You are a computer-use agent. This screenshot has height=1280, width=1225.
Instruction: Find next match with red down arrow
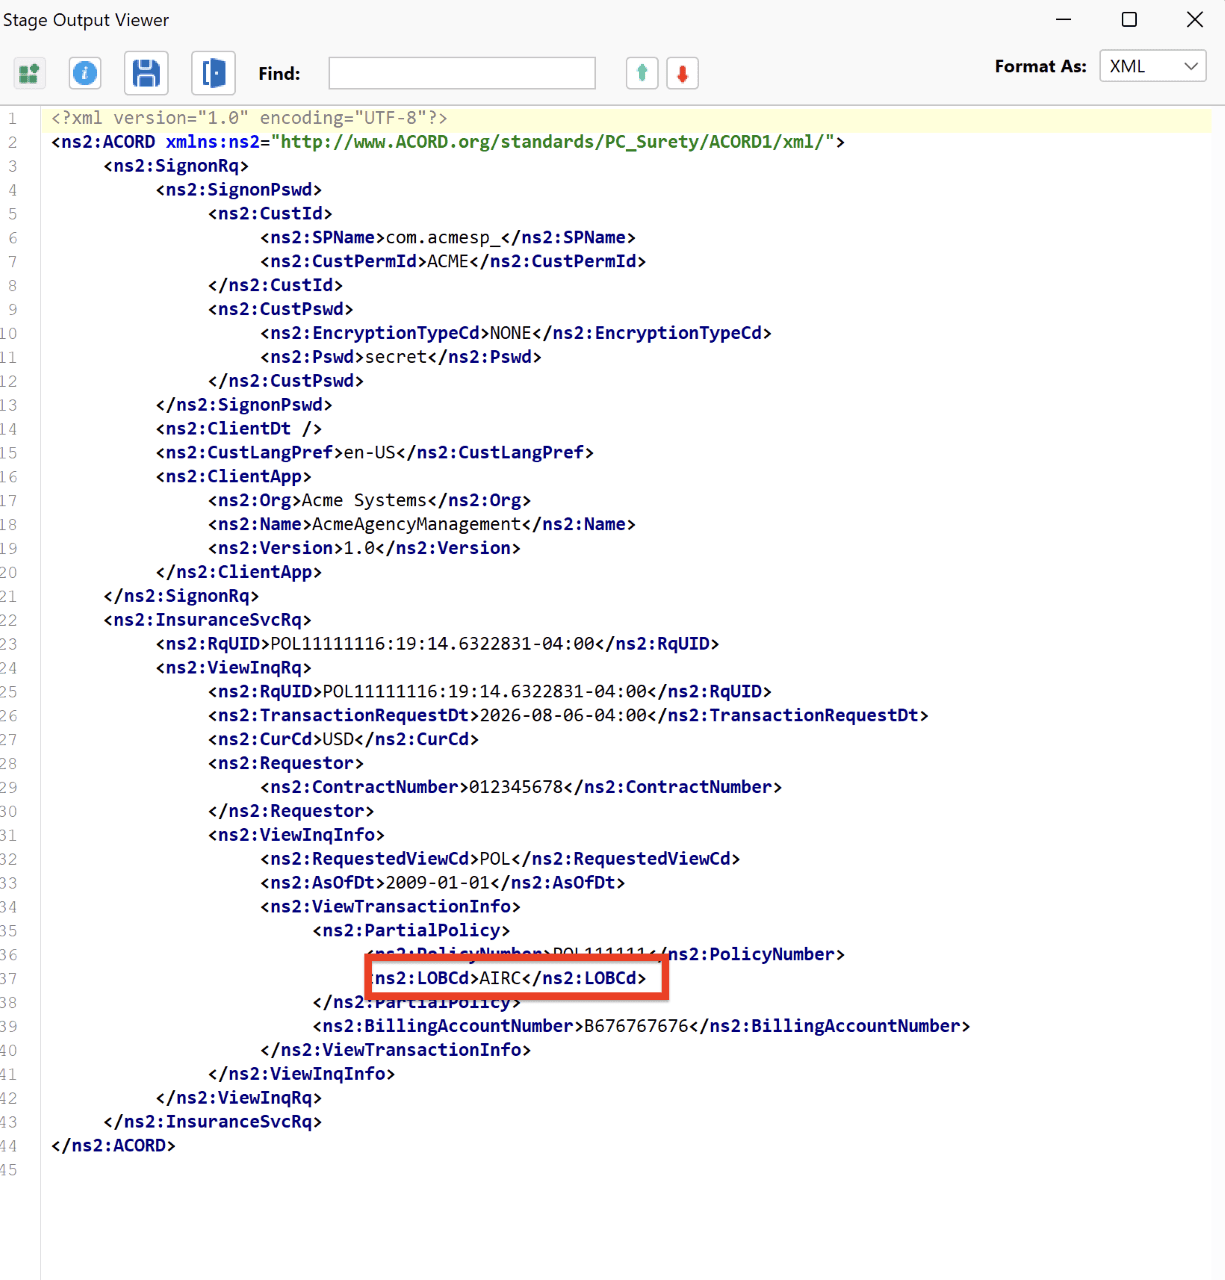(682, 73)
